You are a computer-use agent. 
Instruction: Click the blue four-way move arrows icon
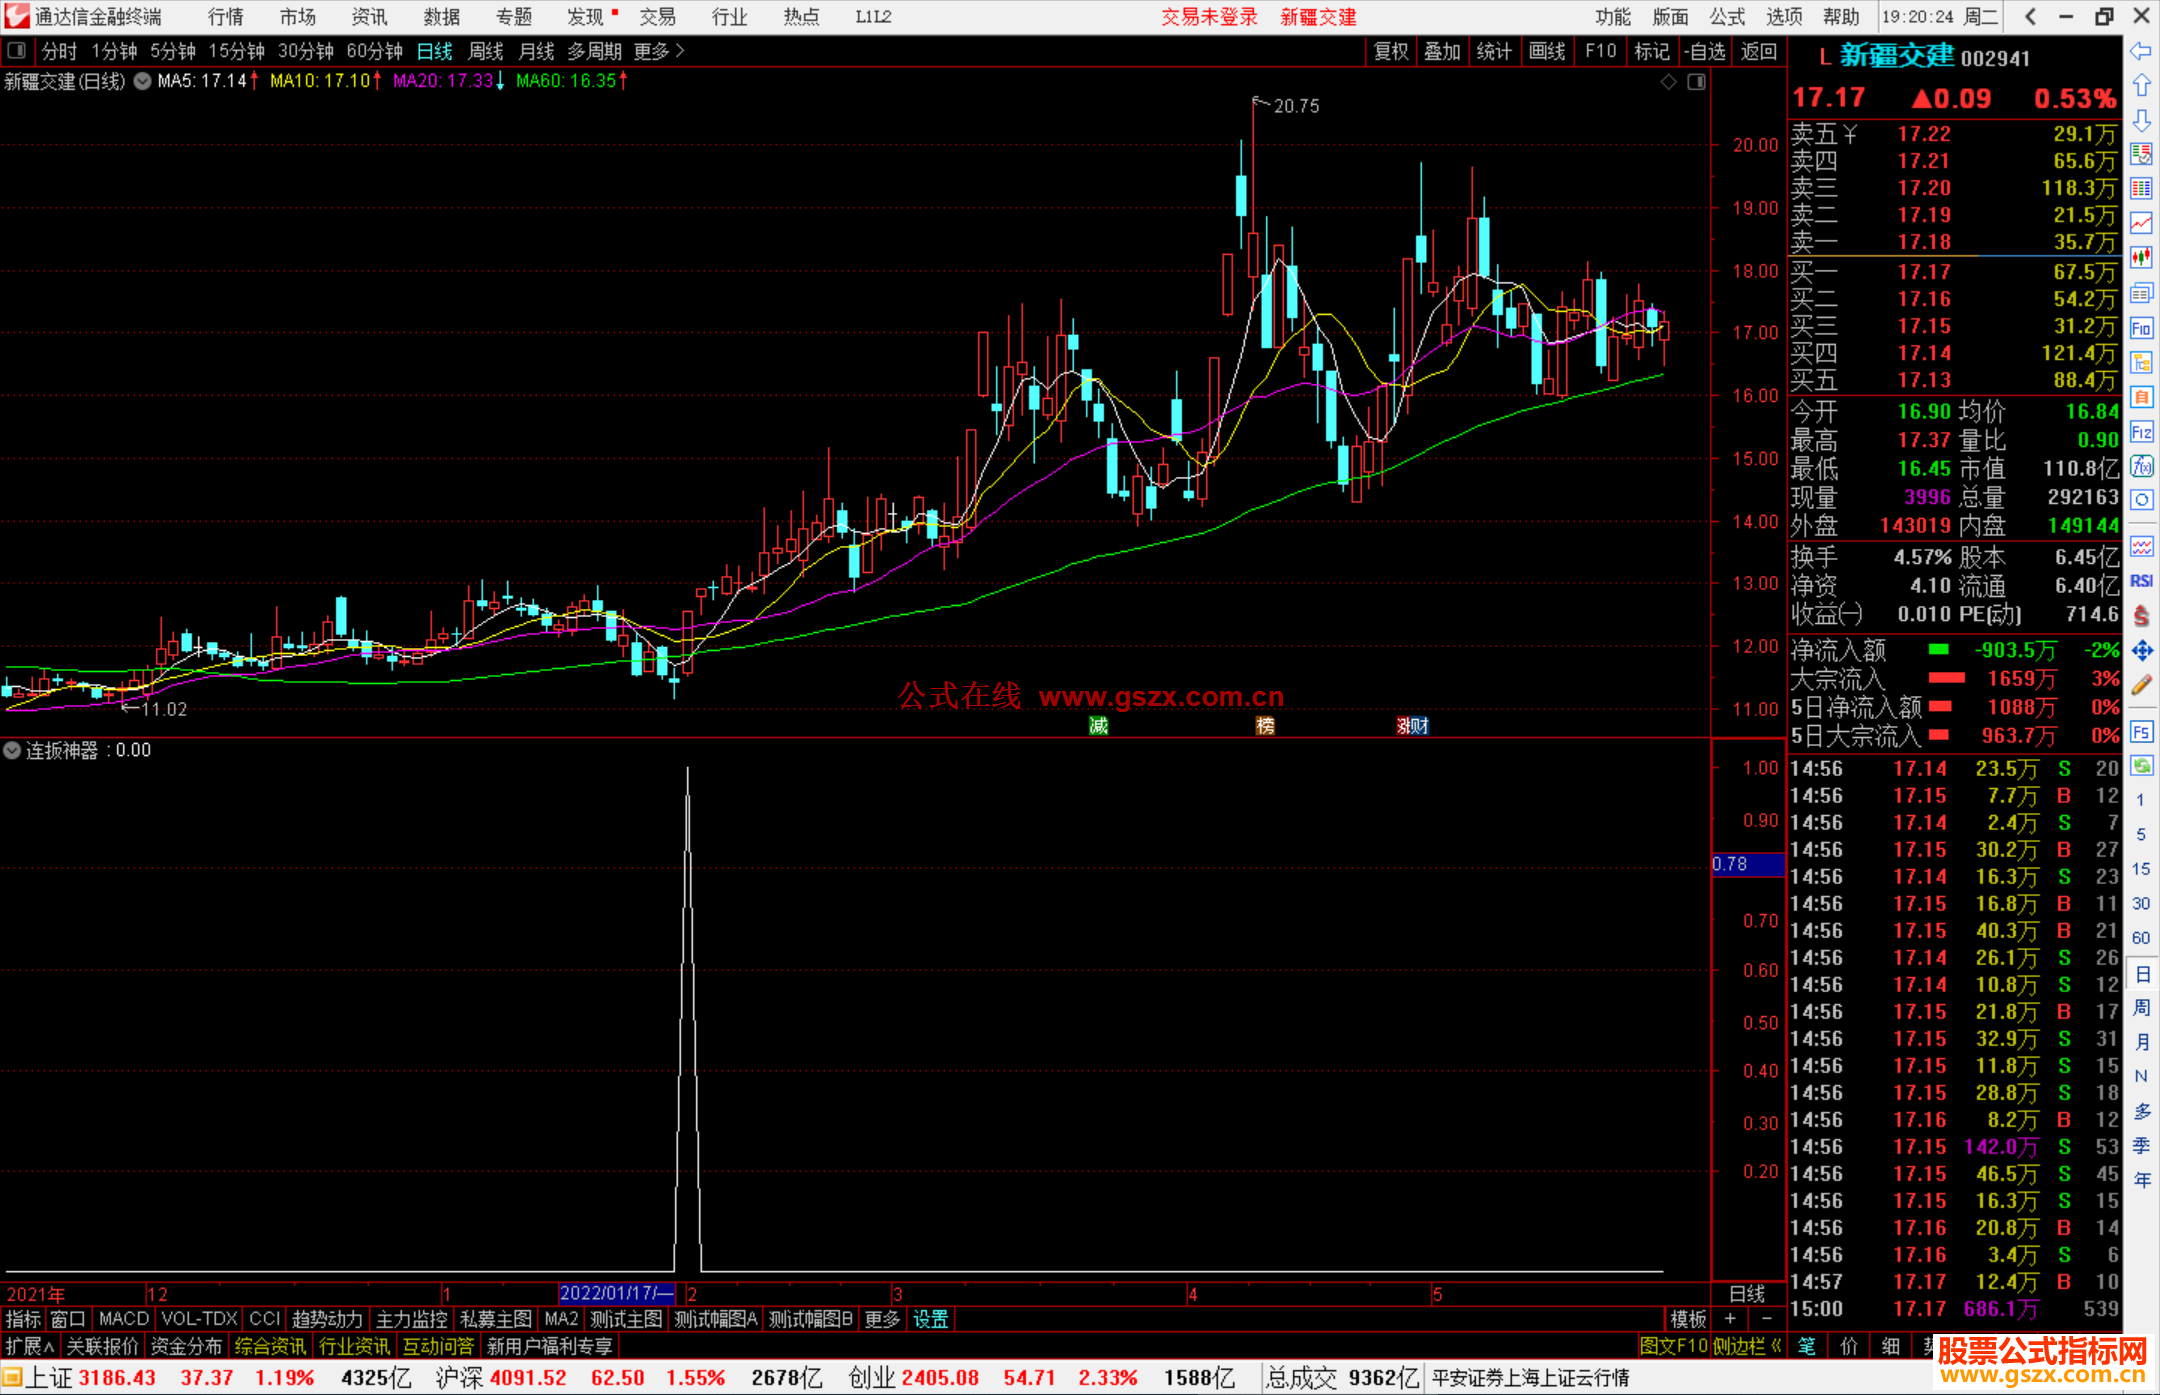(2141, 651)
